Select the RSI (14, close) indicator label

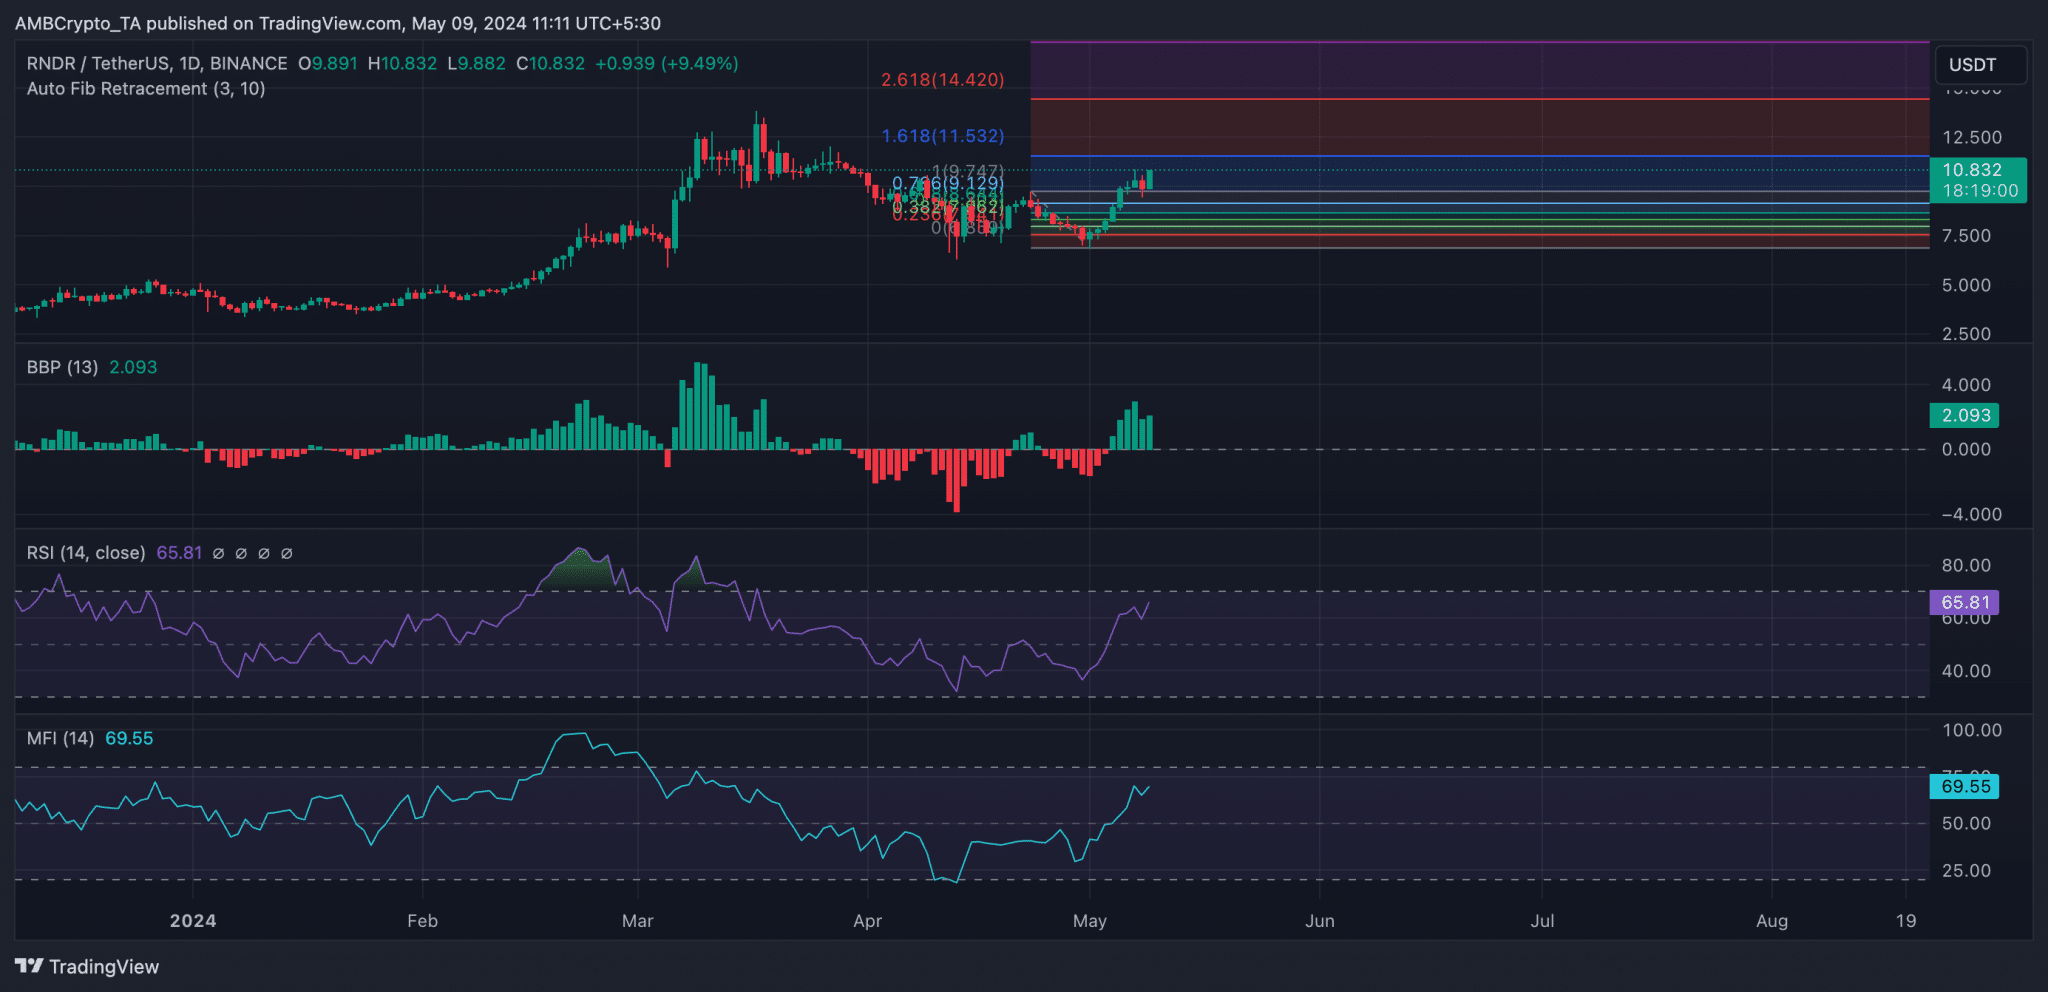86,553
